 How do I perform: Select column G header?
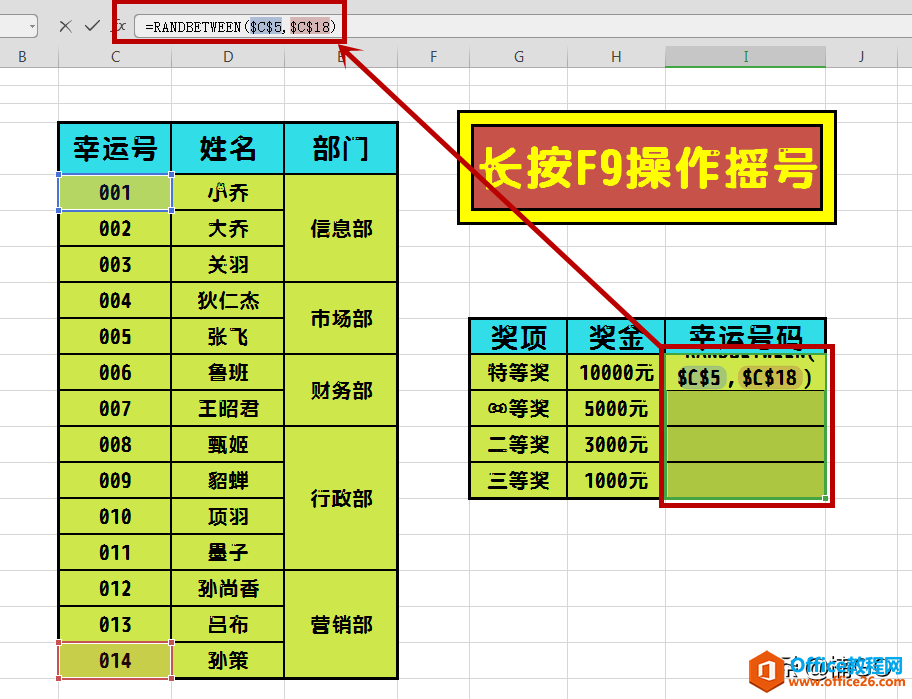pos(519,56)
